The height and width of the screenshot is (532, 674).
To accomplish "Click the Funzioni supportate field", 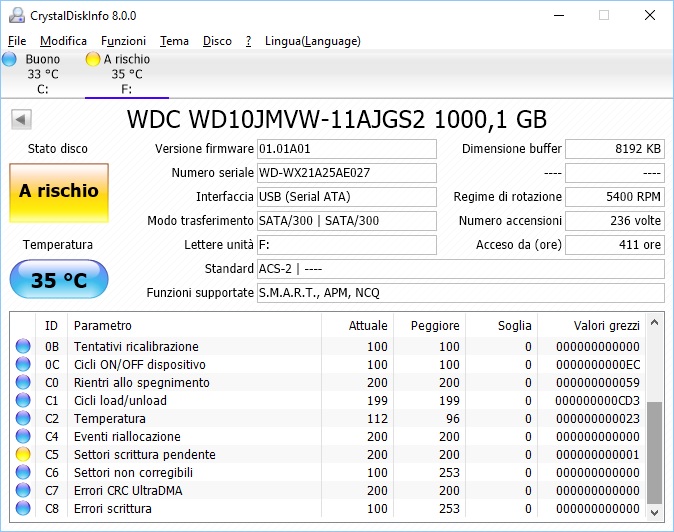I will pyautogui.click(x=461, y=293).
